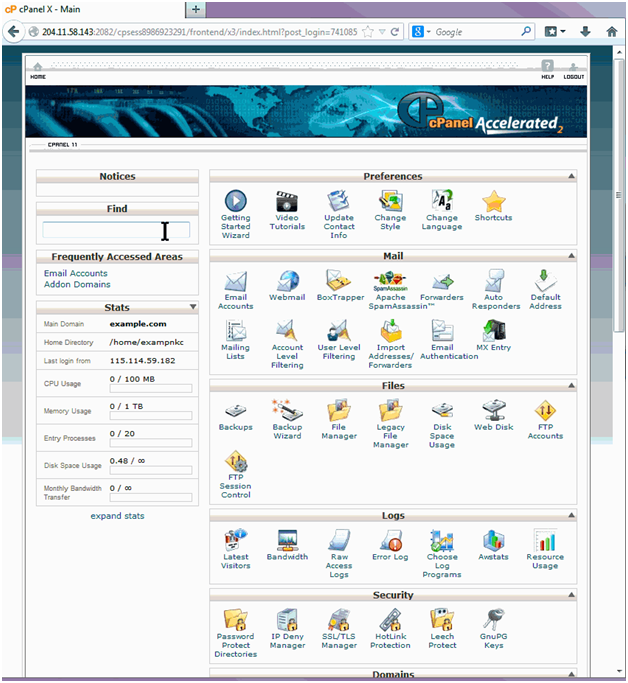628x683 pixels.
Task: Log out of cPanel
Action: click(x=574, y=71)
